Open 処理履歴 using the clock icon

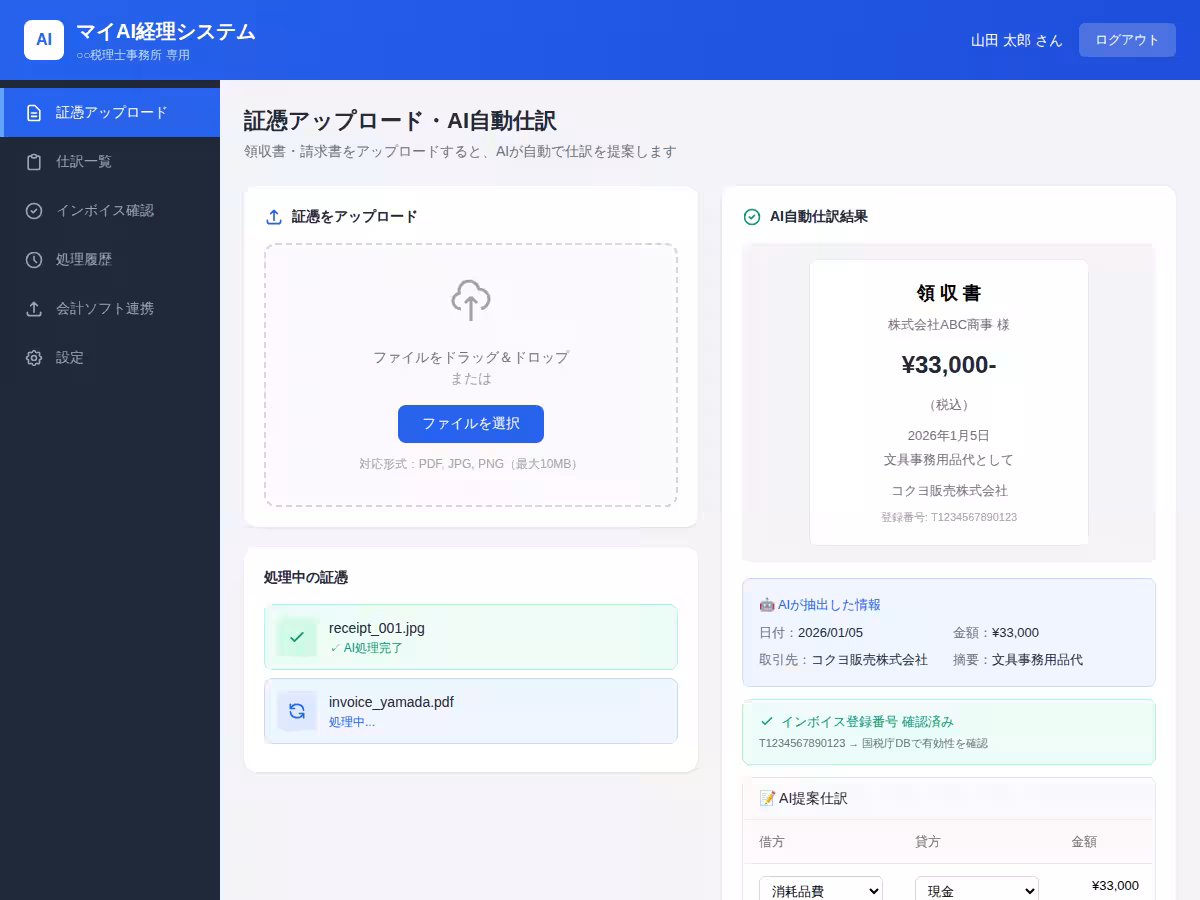(x=34, y=259)
